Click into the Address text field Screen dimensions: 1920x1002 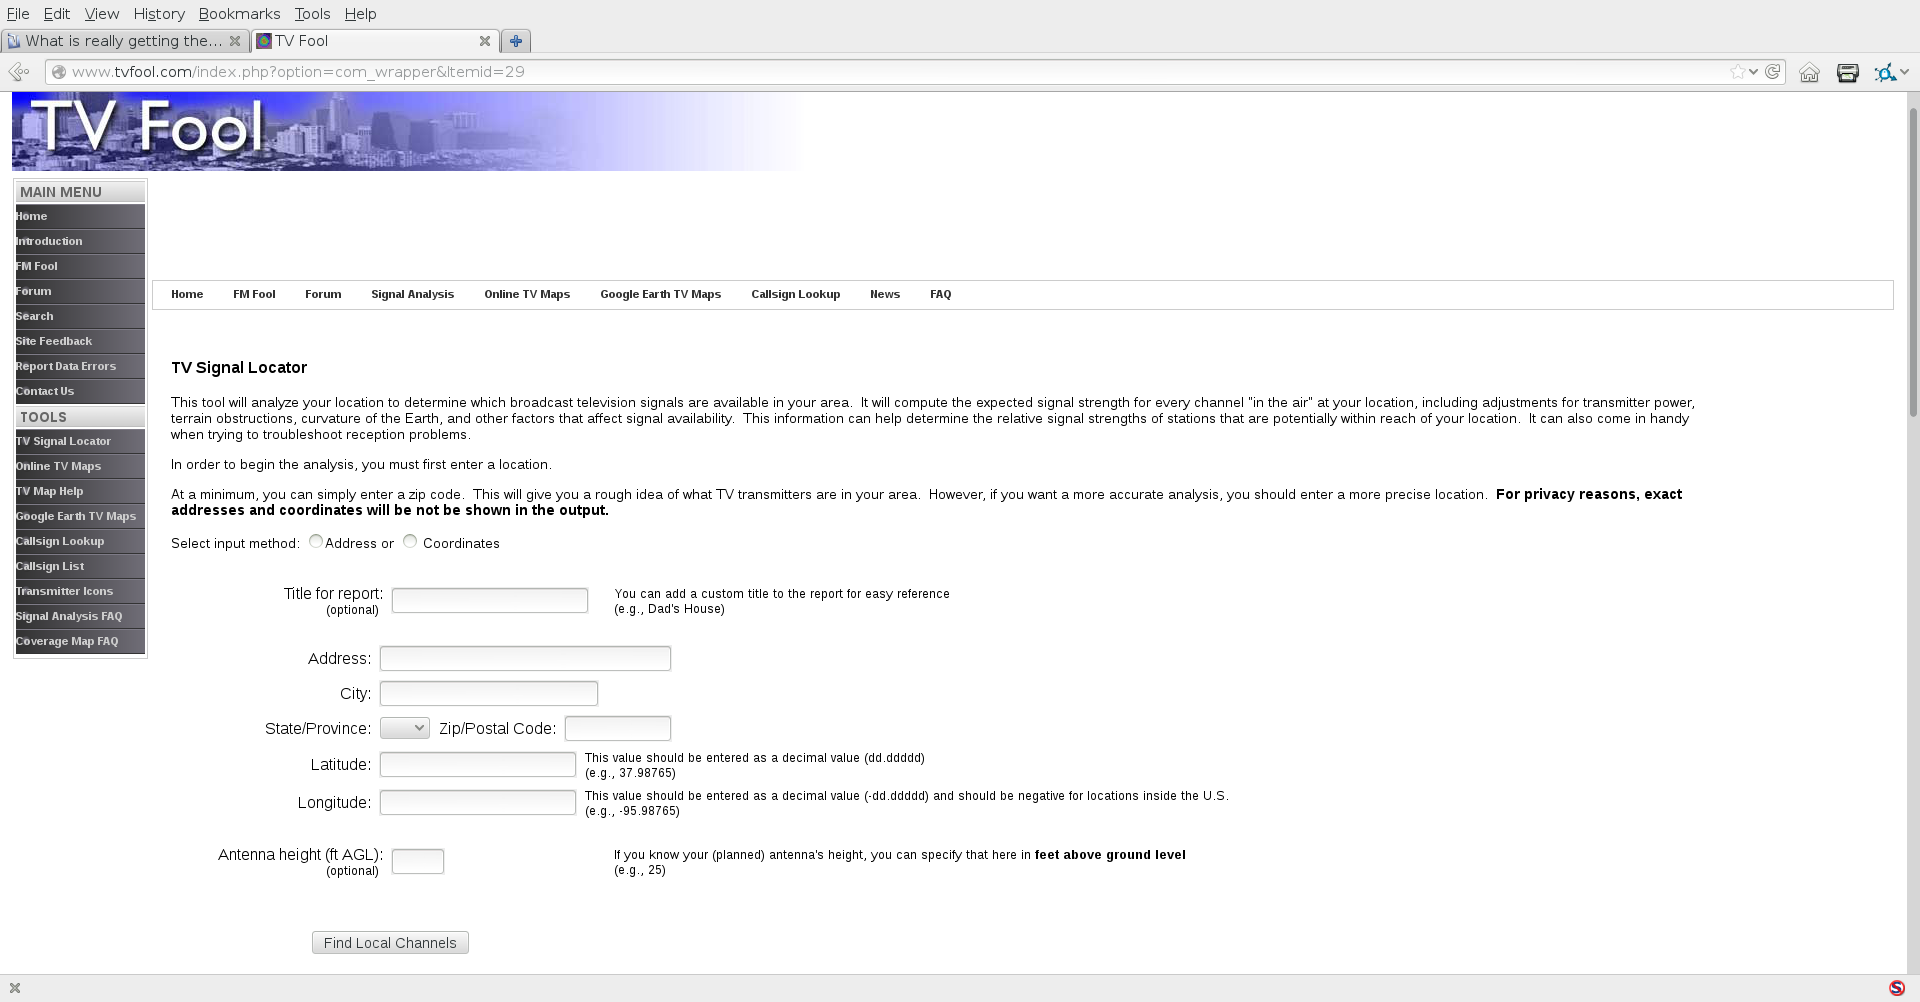pyautogui.click(x=525, y=658)
